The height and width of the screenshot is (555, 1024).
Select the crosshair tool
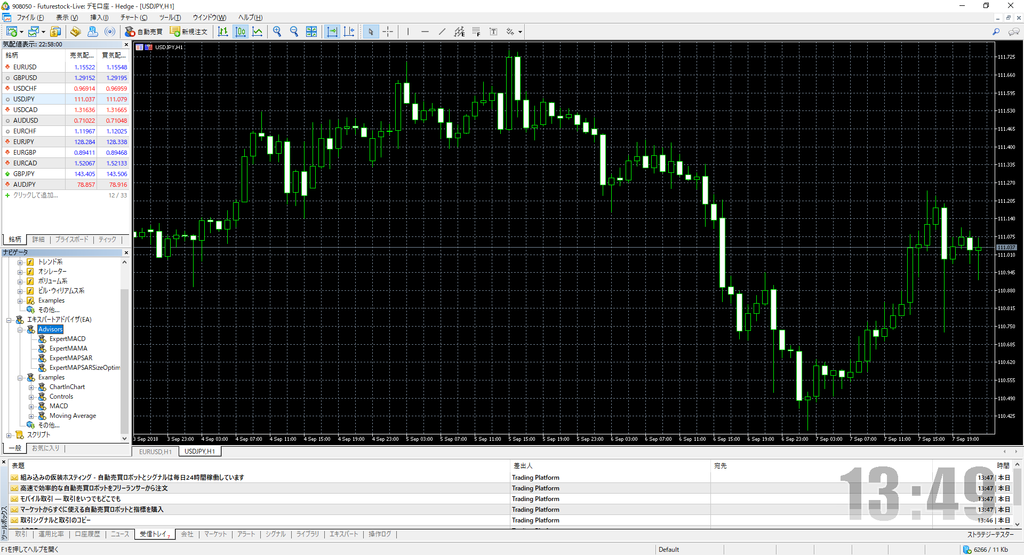tap(388, 31)
